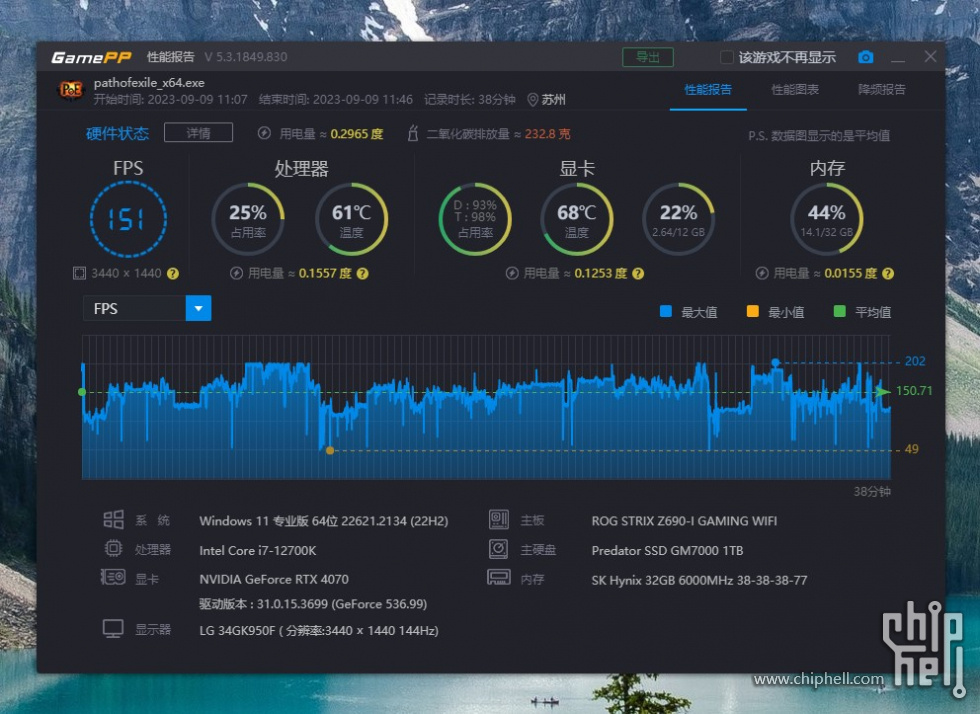Click the FPS 151 circular gauge
This screenshot has height=714, width=980.
pos(128,219)
